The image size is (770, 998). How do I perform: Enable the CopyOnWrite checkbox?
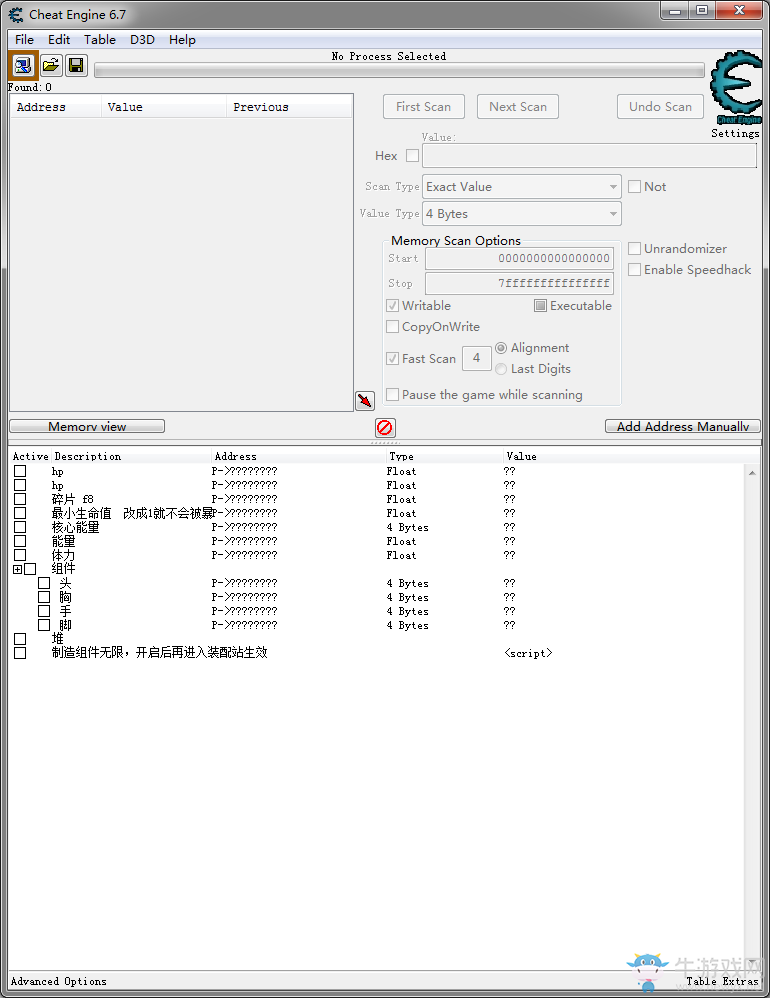[393, 327]
